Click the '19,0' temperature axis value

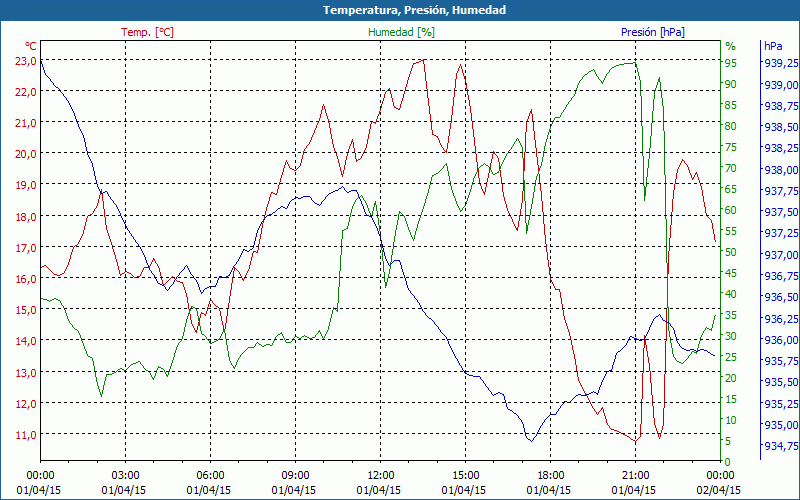25,185
